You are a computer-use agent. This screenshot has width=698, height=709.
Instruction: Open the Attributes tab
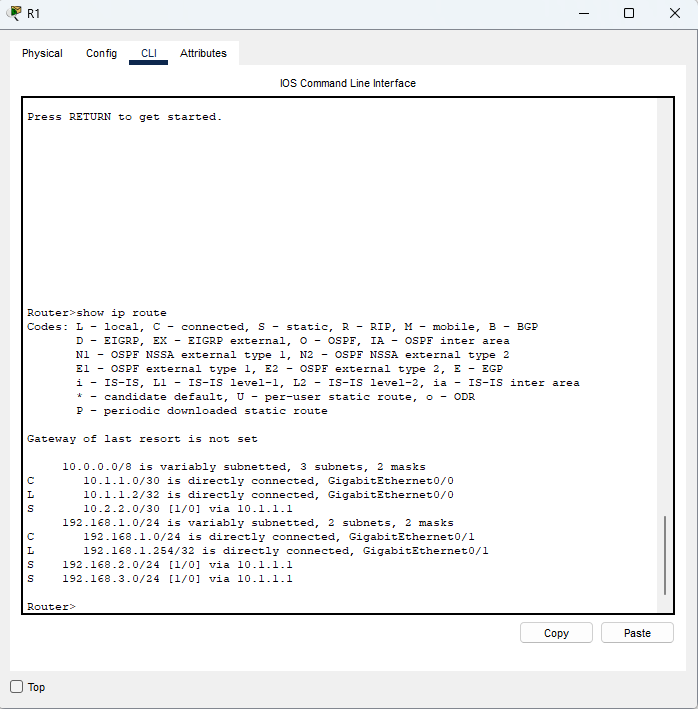(203, 53)
